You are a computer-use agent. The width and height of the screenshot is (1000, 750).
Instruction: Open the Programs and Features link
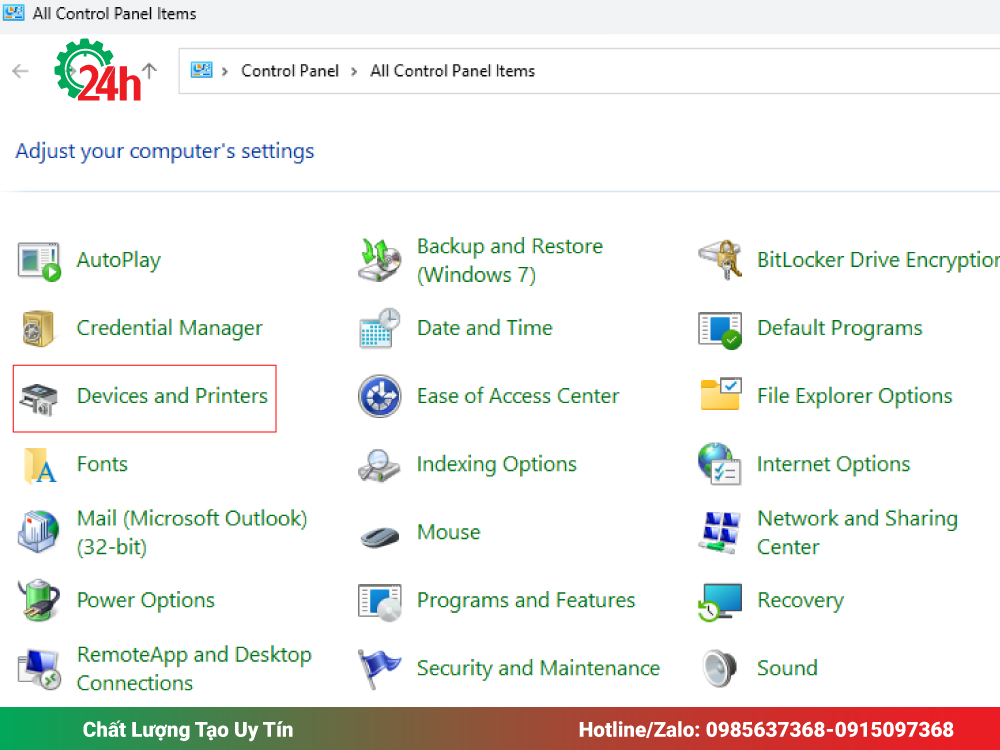(526, 600)
